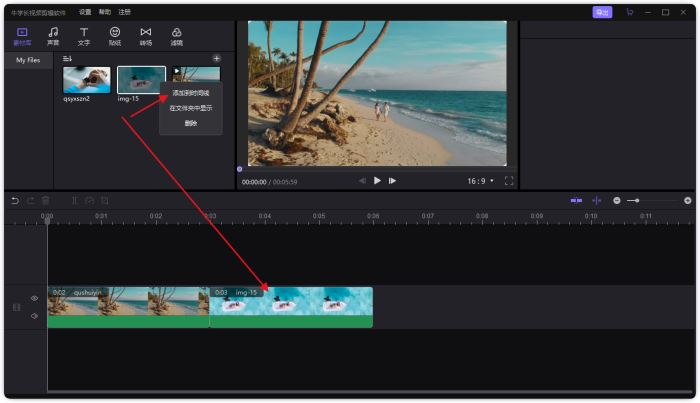This screenshot has height=403, width=700.
Task: Toggle the timeline snapping magnet button
Action: [x=576, y=201]
